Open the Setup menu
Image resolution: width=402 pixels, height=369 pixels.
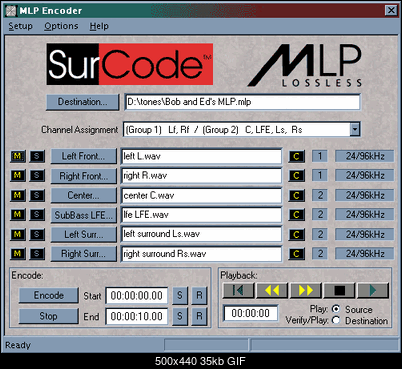[x=20, y=26]
